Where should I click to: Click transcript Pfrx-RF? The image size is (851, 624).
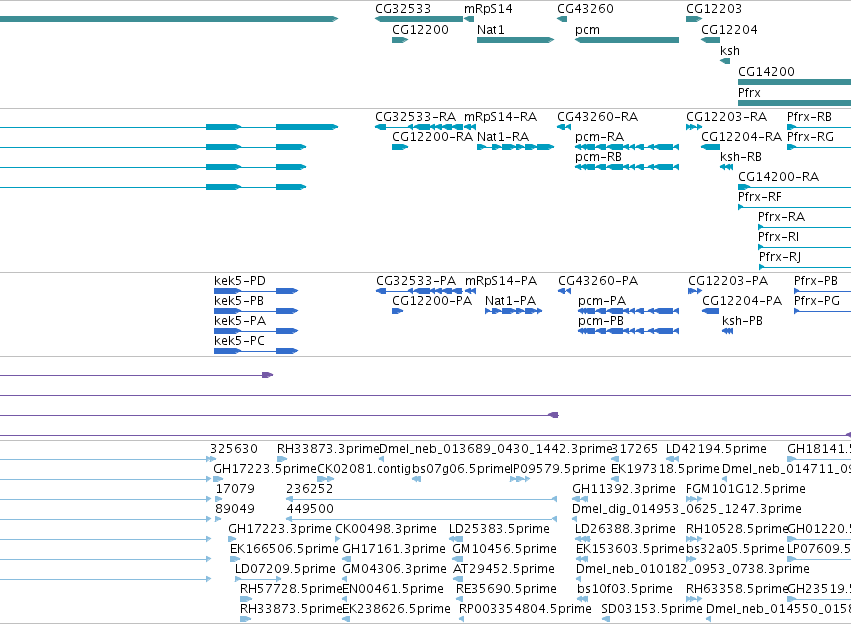(x=760, y=197)
